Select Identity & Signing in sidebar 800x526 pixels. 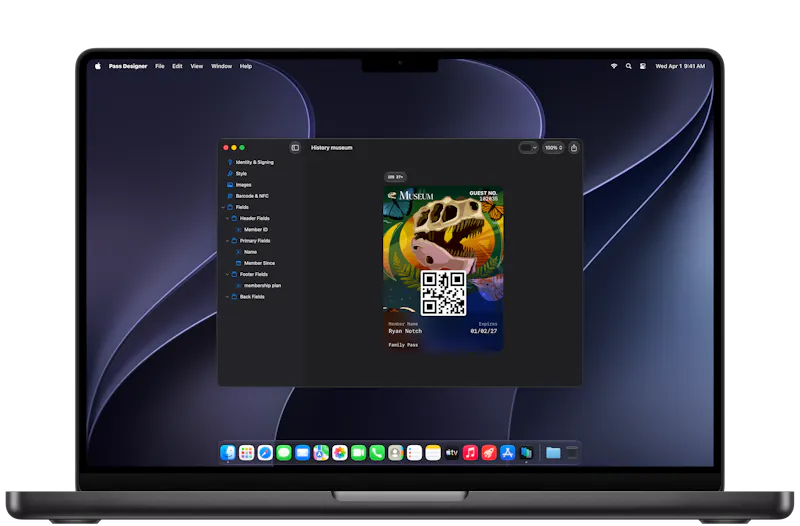pos(250,162)
